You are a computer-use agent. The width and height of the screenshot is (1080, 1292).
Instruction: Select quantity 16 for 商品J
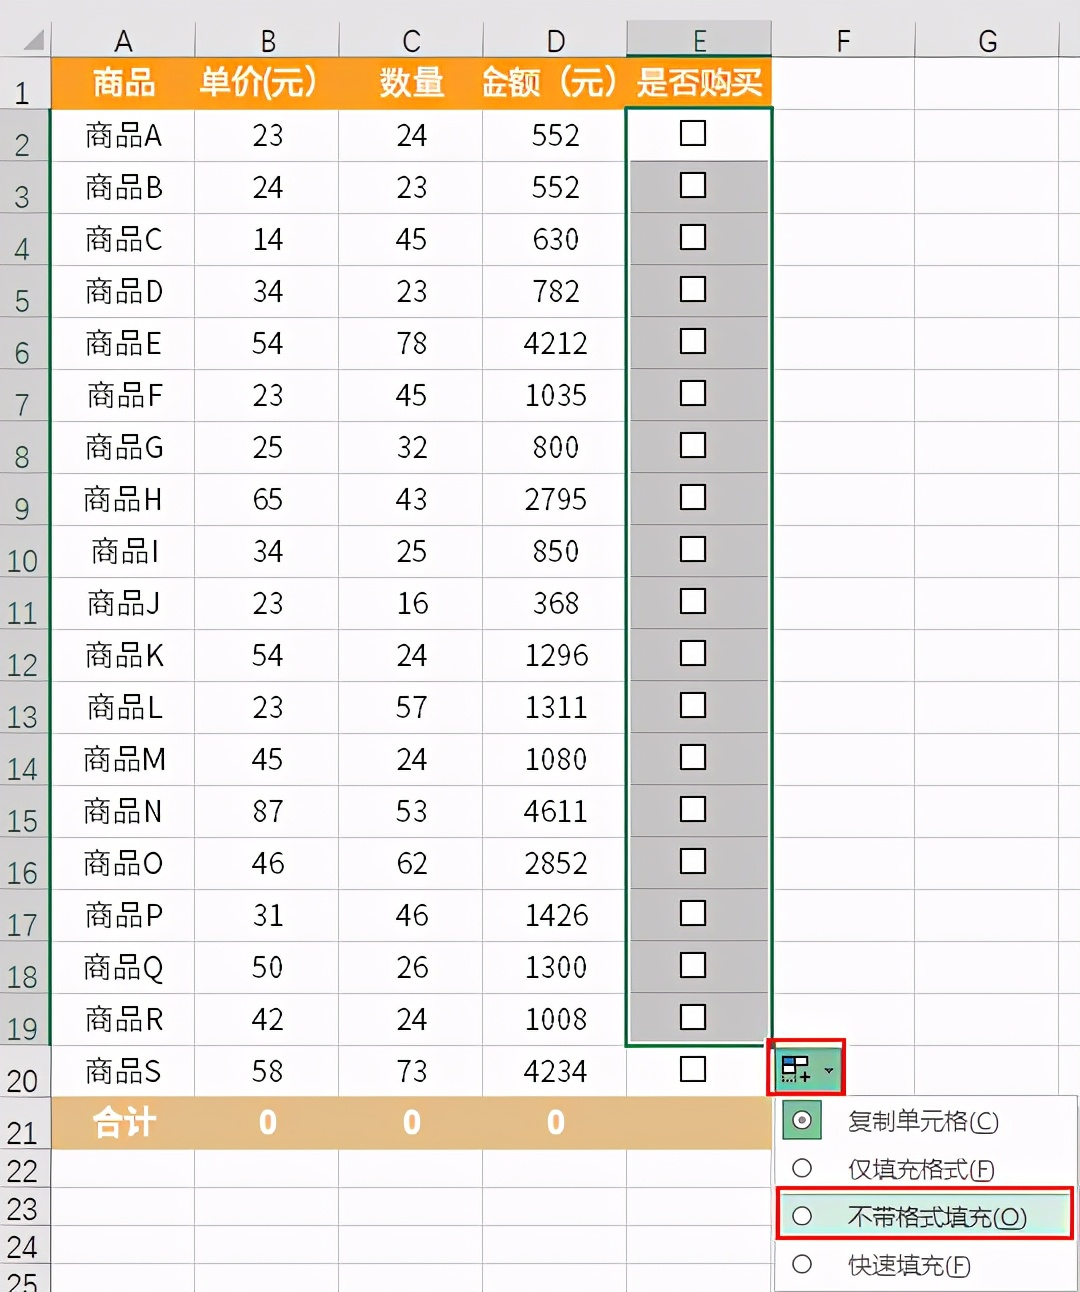(x=411, y=603)
